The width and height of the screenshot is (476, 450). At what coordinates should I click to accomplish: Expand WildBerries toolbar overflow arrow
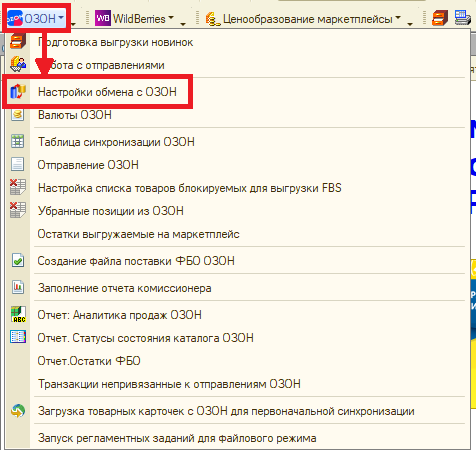[x=182, y=24]
